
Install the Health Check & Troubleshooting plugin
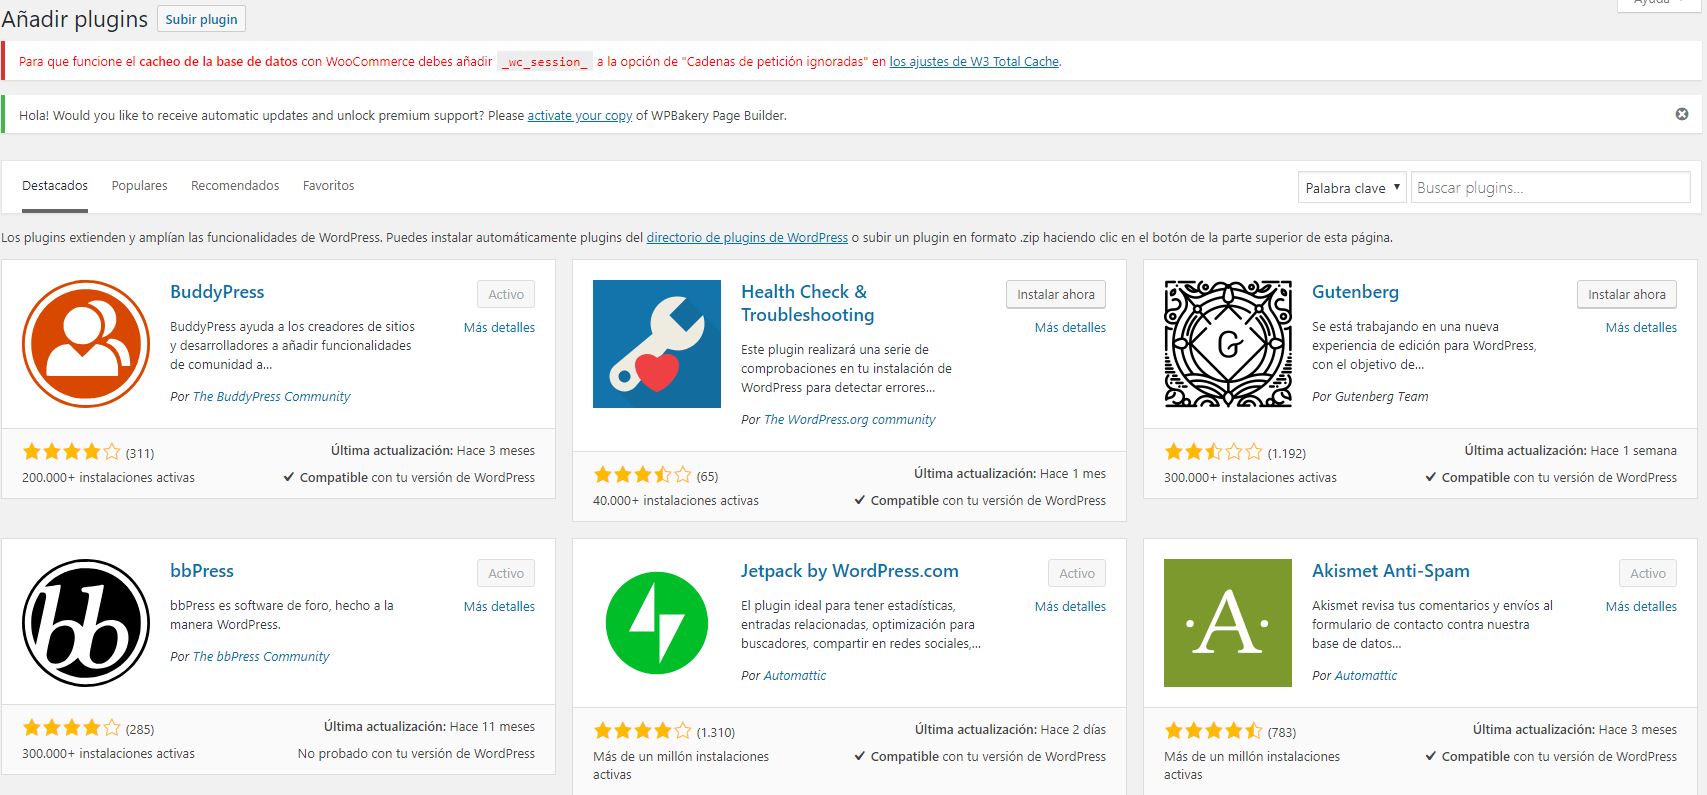click(1055, 294)
